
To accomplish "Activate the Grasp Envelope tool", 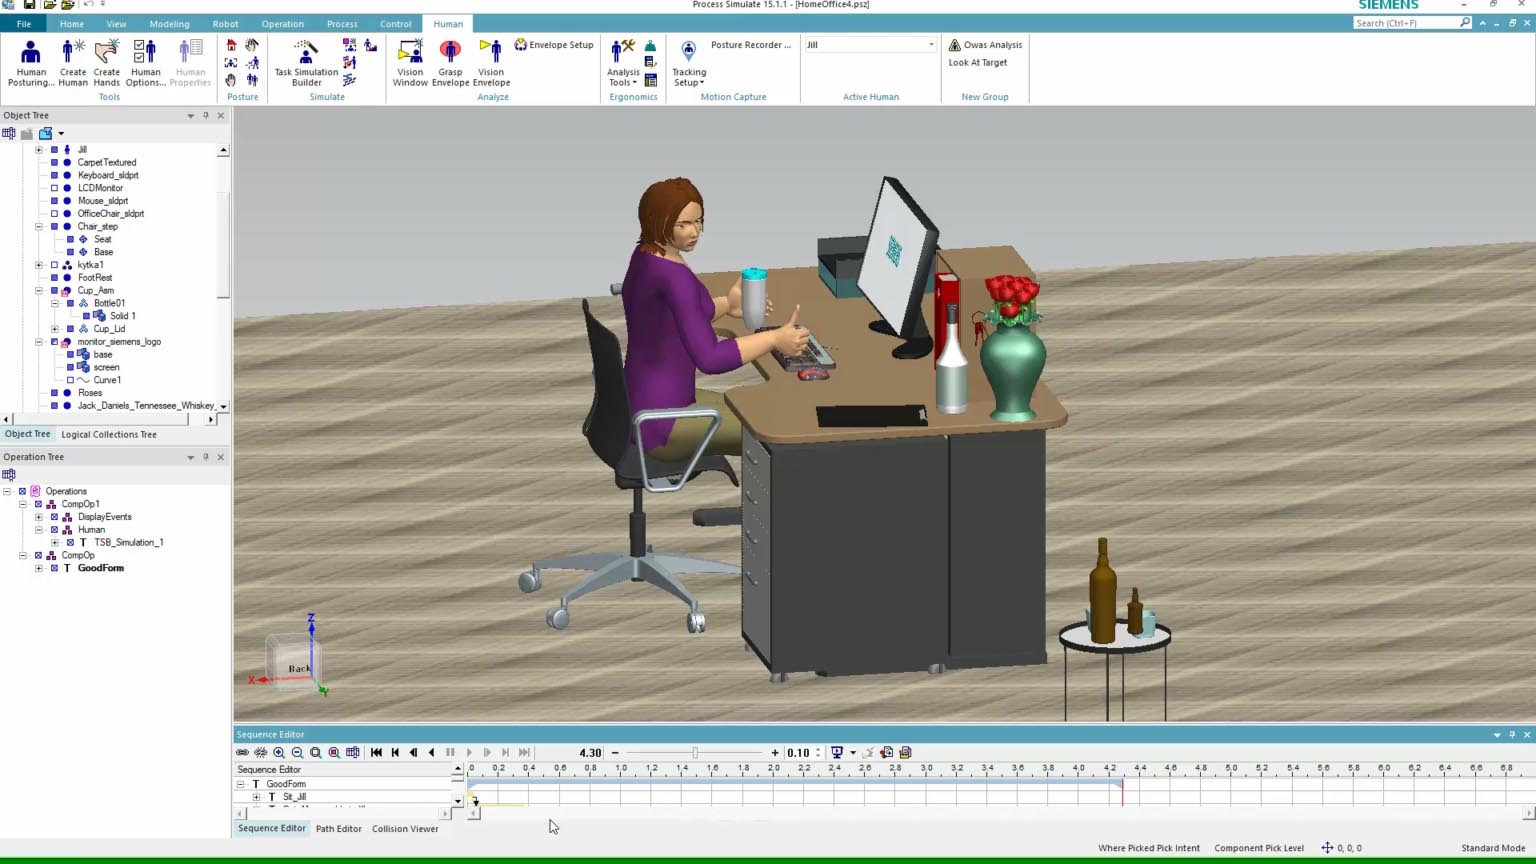I will (x=450, y=61).
